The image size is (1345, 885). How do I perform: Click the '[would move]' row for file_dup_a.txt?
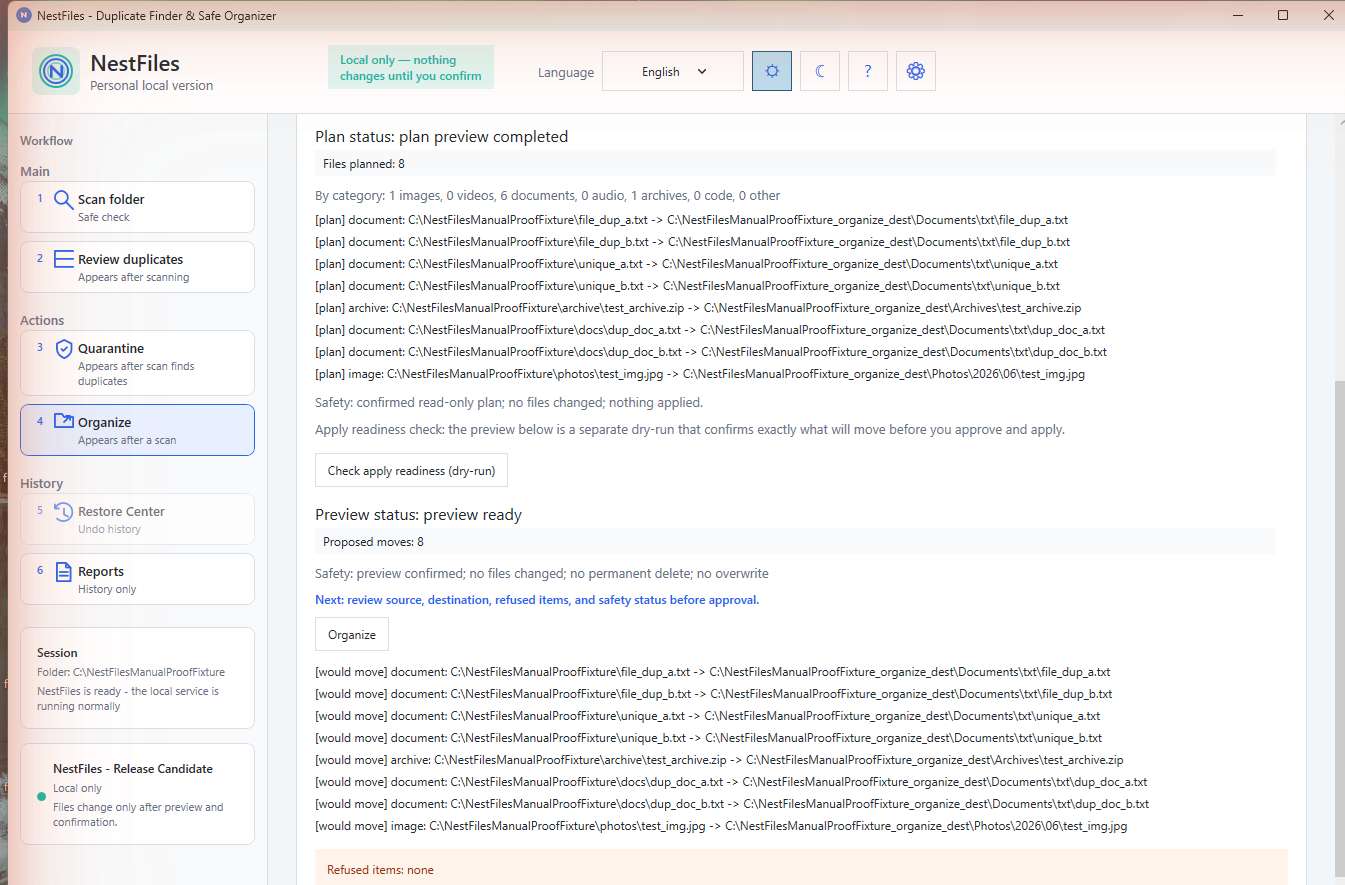coord(713,672)
